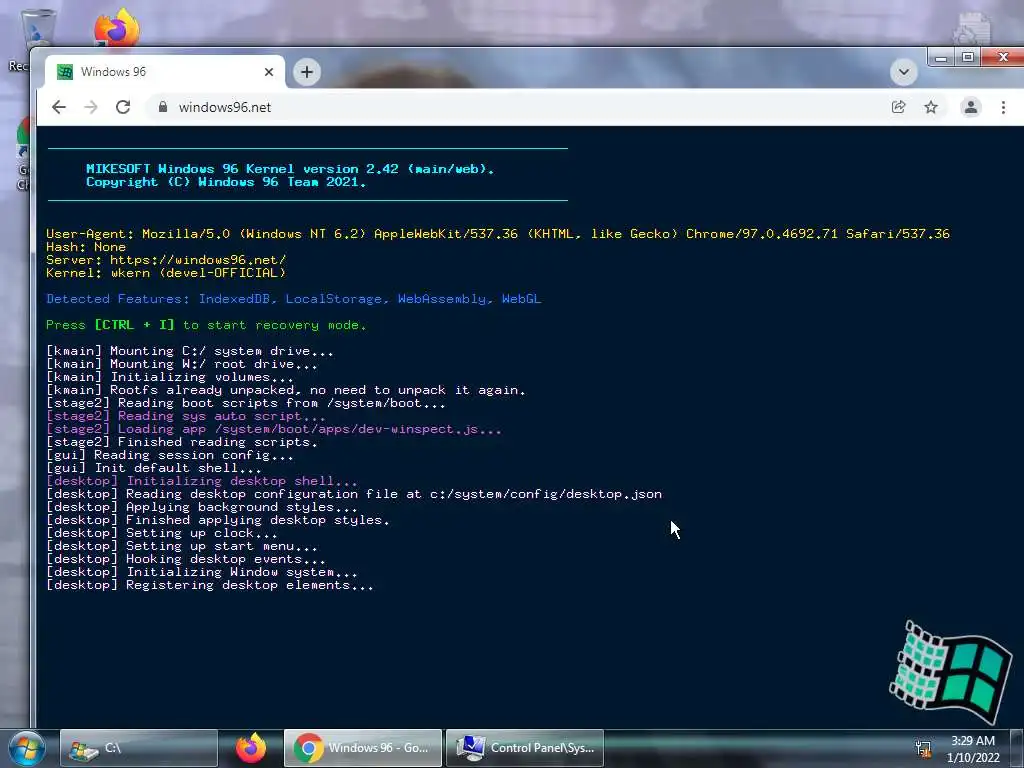Click the 'User-Agent: Mozilla/5.0' line

tap(498, 234)
